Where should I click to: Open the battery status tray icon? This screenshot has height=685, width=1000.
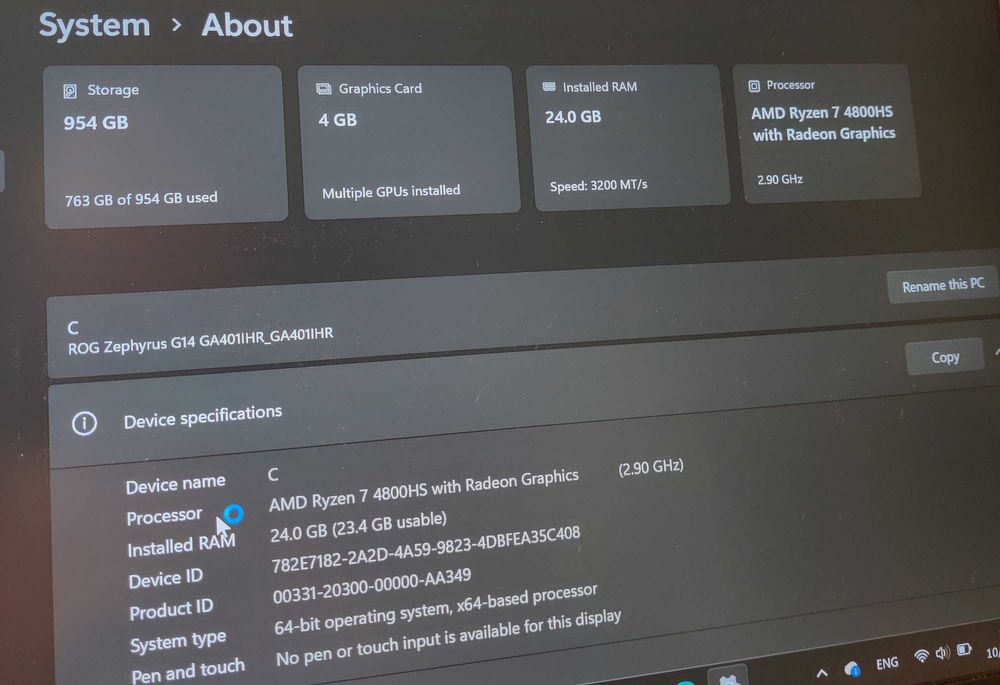964,650
